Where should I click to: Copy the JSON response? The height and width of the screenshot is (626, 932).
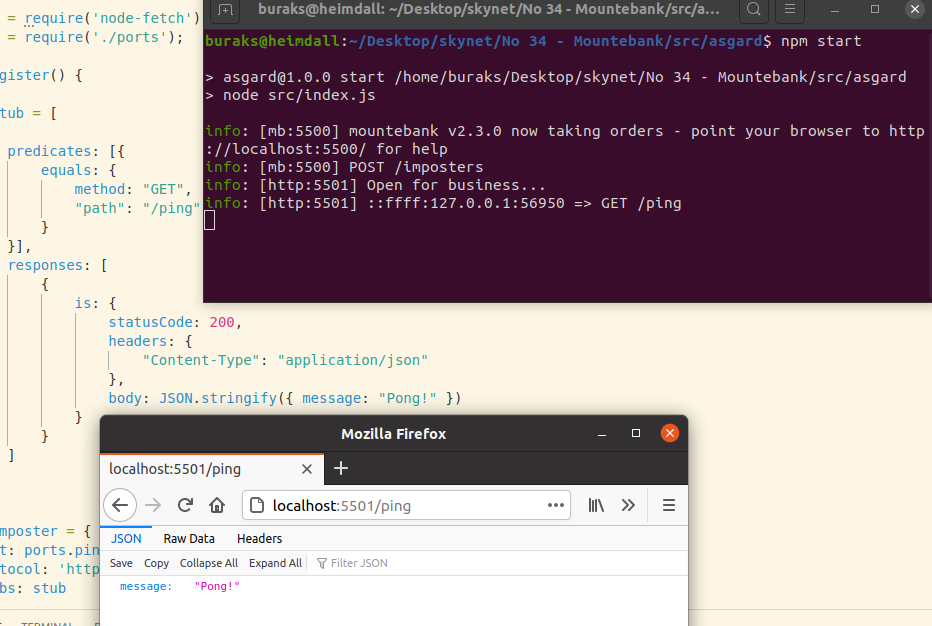(156, 562)
